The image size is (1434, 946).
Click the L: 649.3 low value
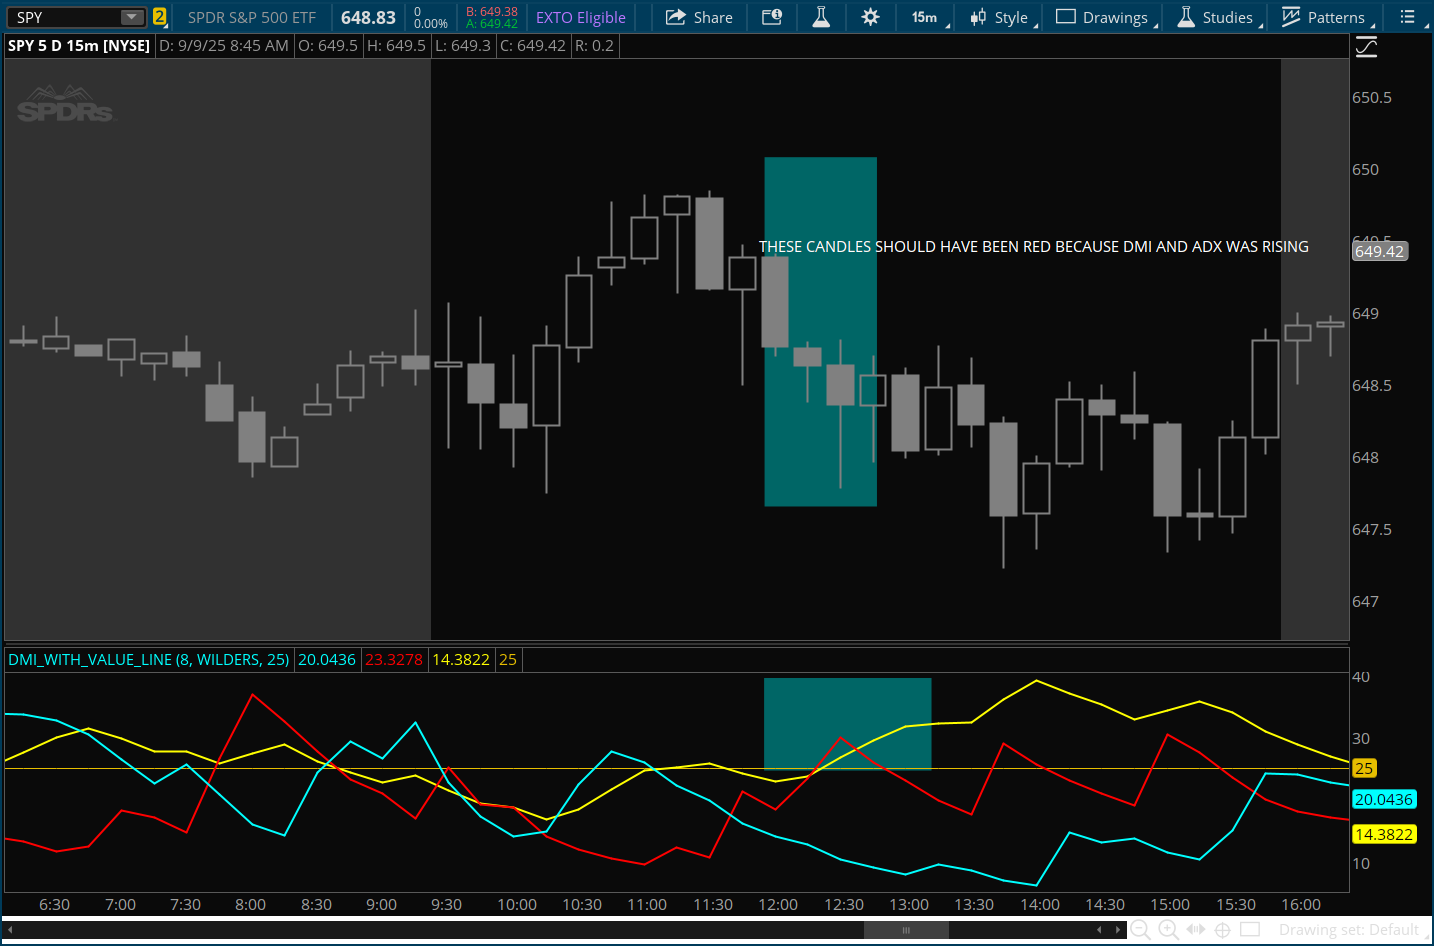[463, 46]
